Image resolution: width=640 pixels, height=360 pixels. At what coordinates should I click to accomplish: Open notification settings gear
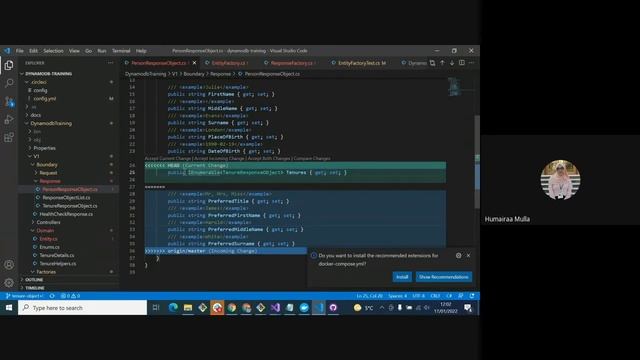pos(458,256)
